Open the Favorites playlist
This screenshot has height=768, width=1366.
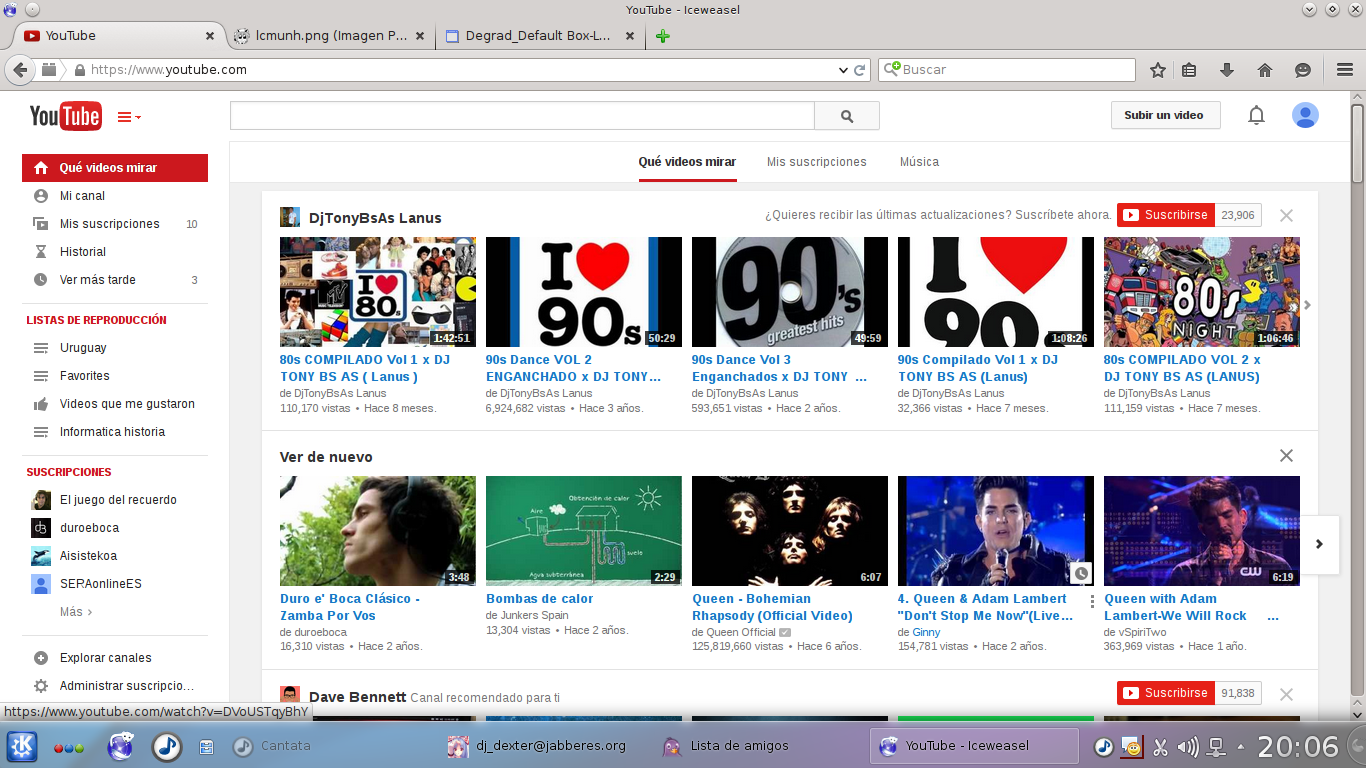coord(115,376)
